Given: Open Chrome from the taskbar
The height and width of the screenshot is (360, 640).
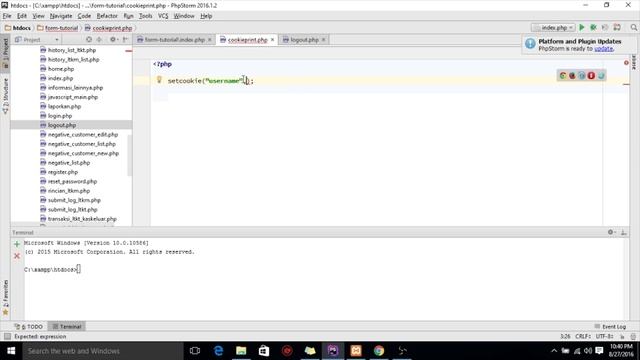Looking at the screenshot, I should click(x=379, y=351).
